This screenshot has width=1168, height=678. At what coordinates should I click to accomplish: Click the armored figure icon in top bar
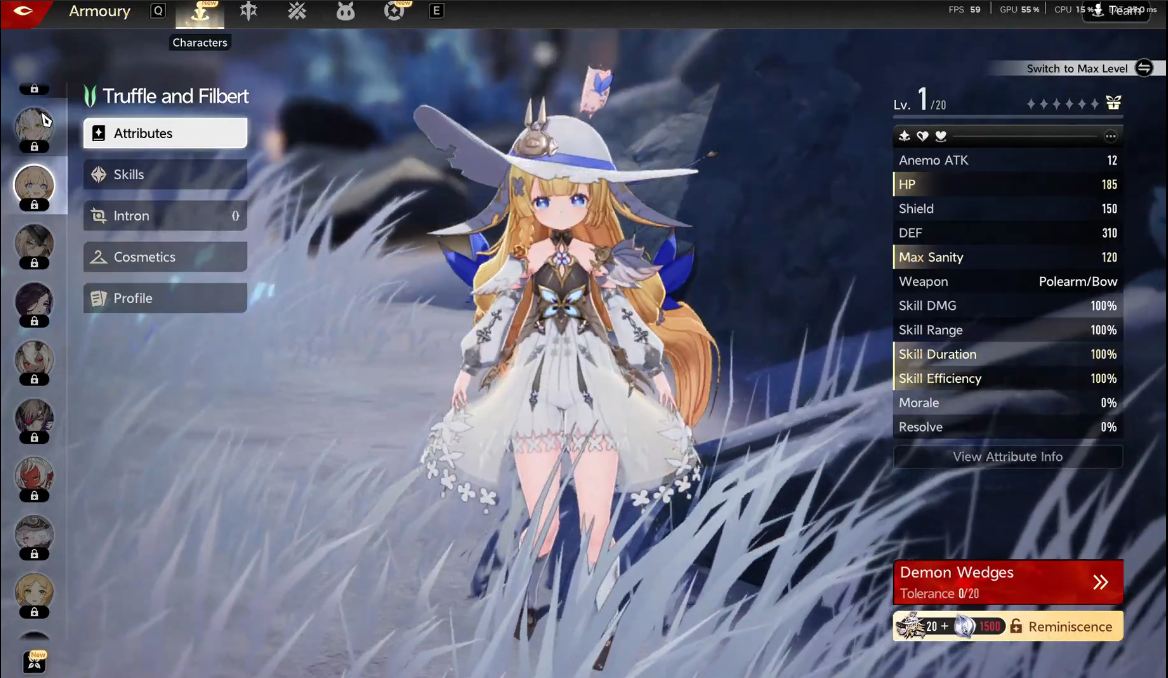click(248, 12)
